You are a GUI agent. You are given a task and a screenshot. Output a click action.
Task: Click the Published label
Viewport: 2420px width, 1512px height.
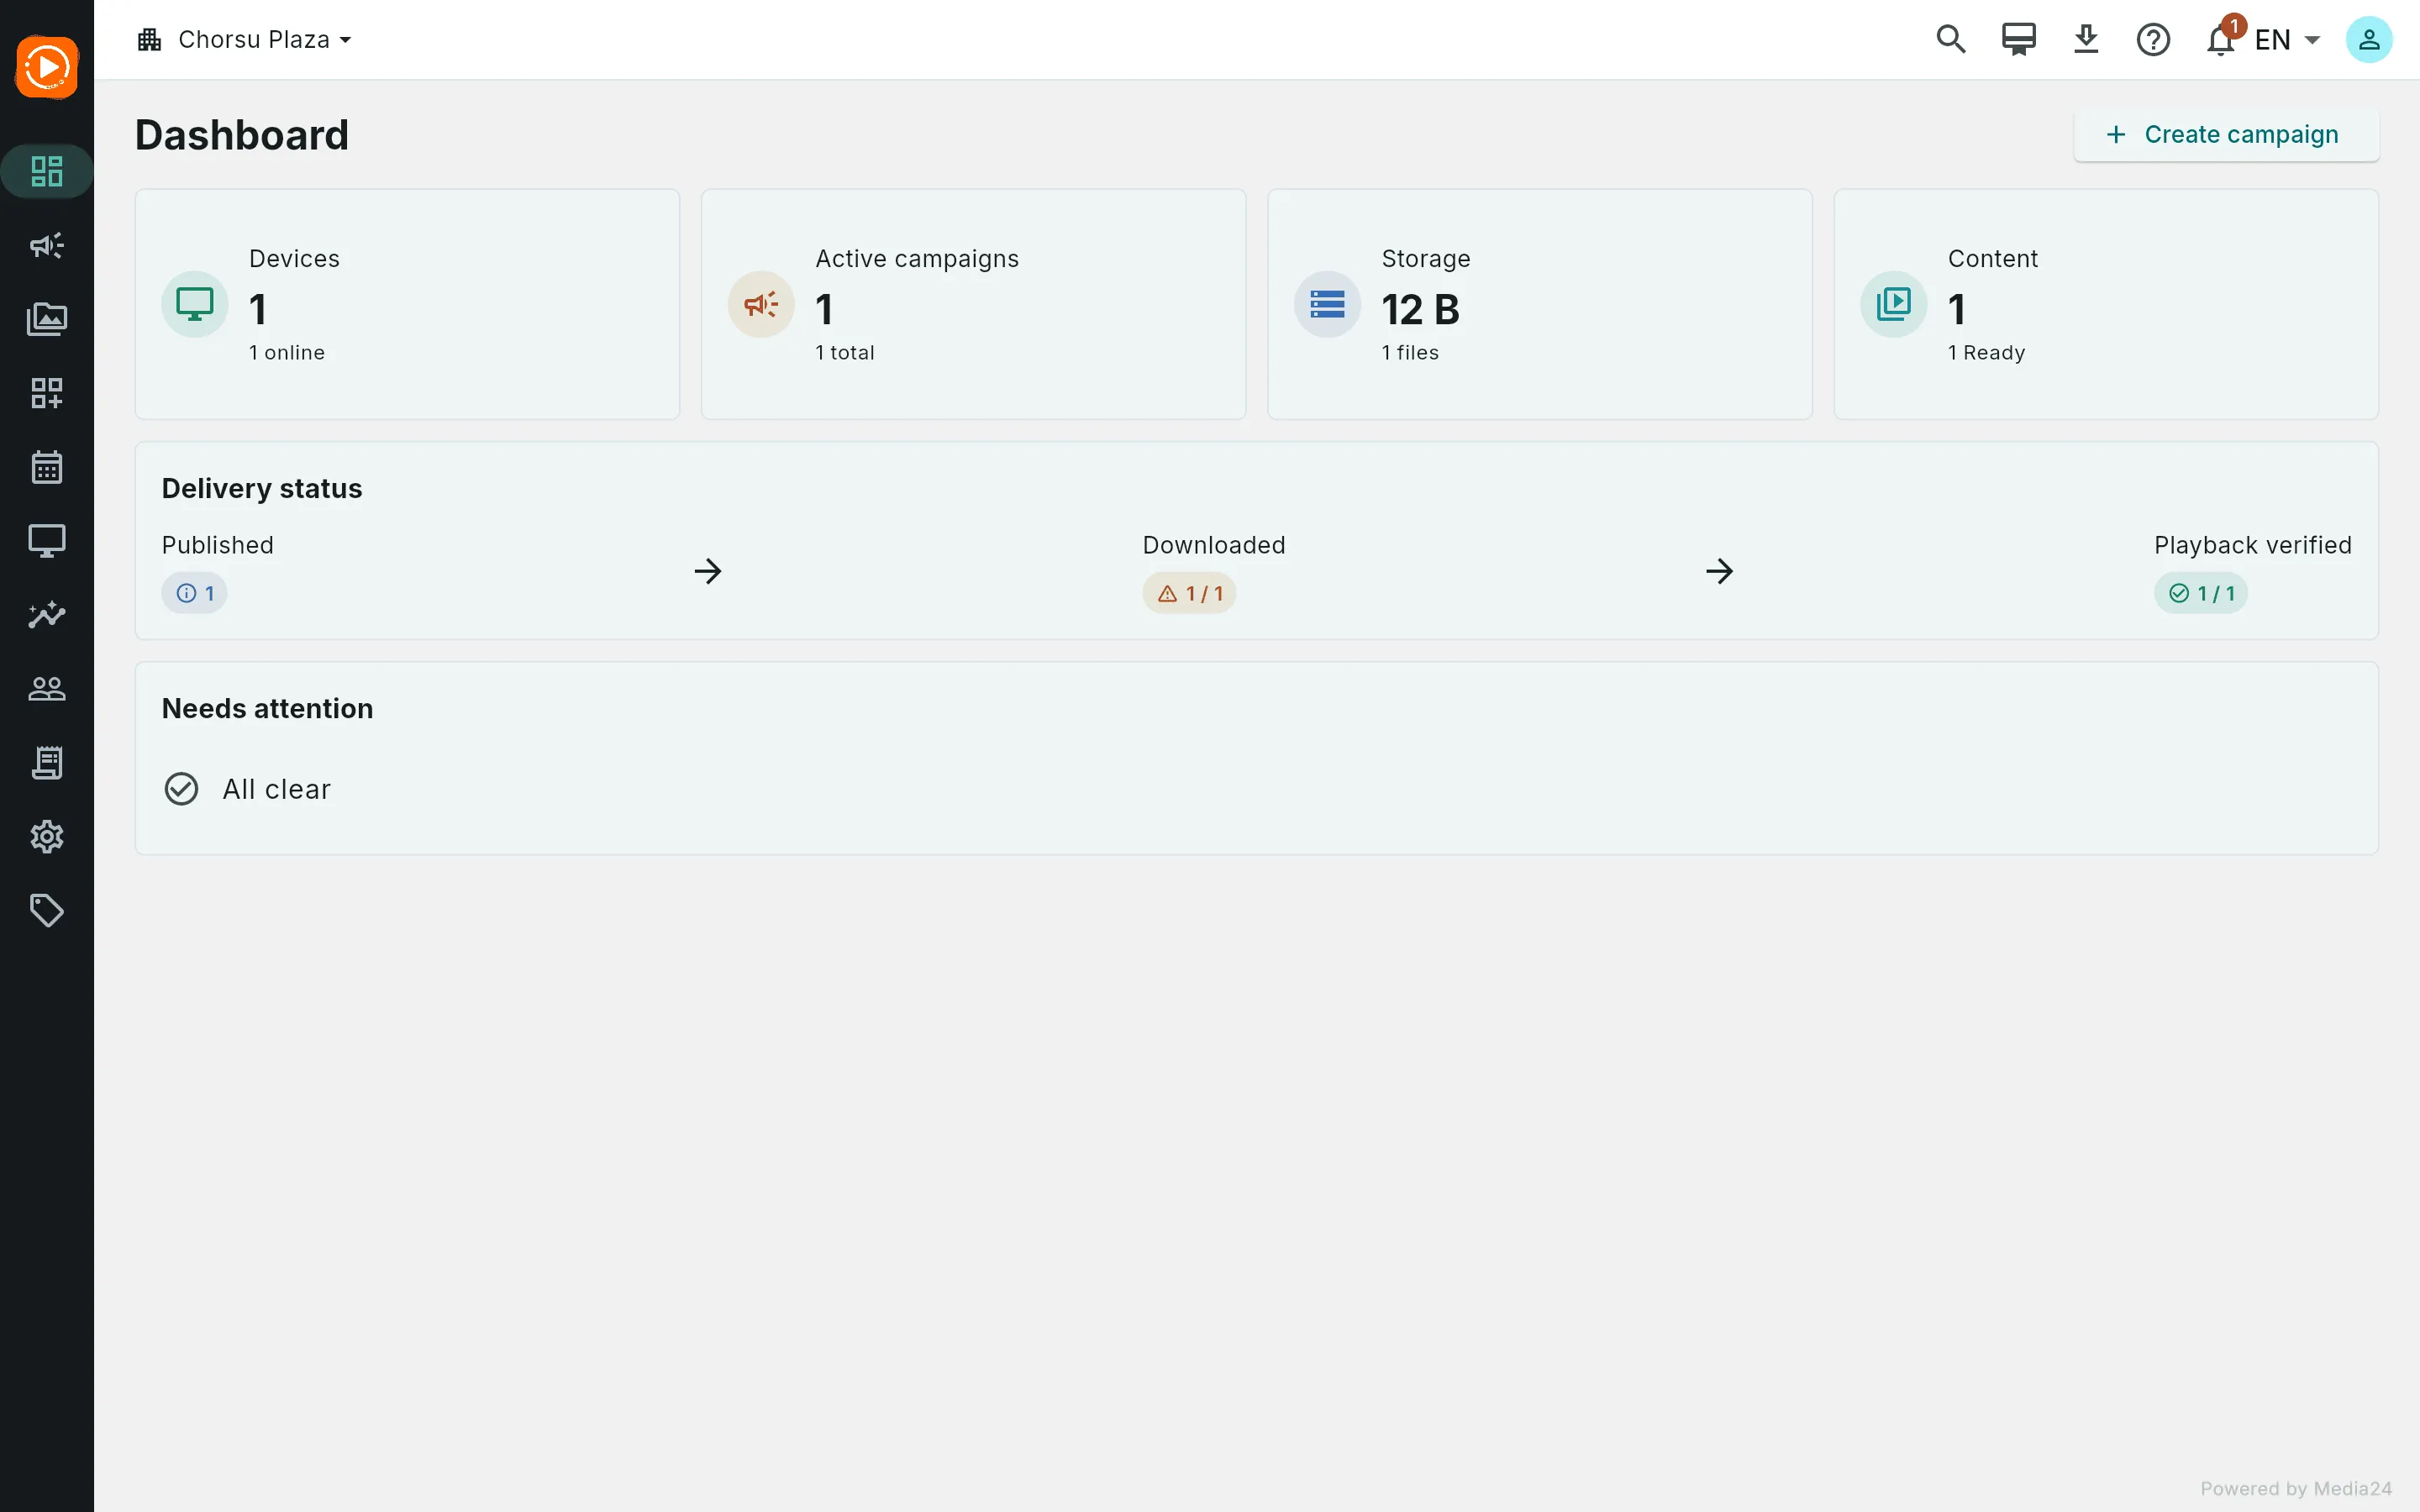pos(217,545)
